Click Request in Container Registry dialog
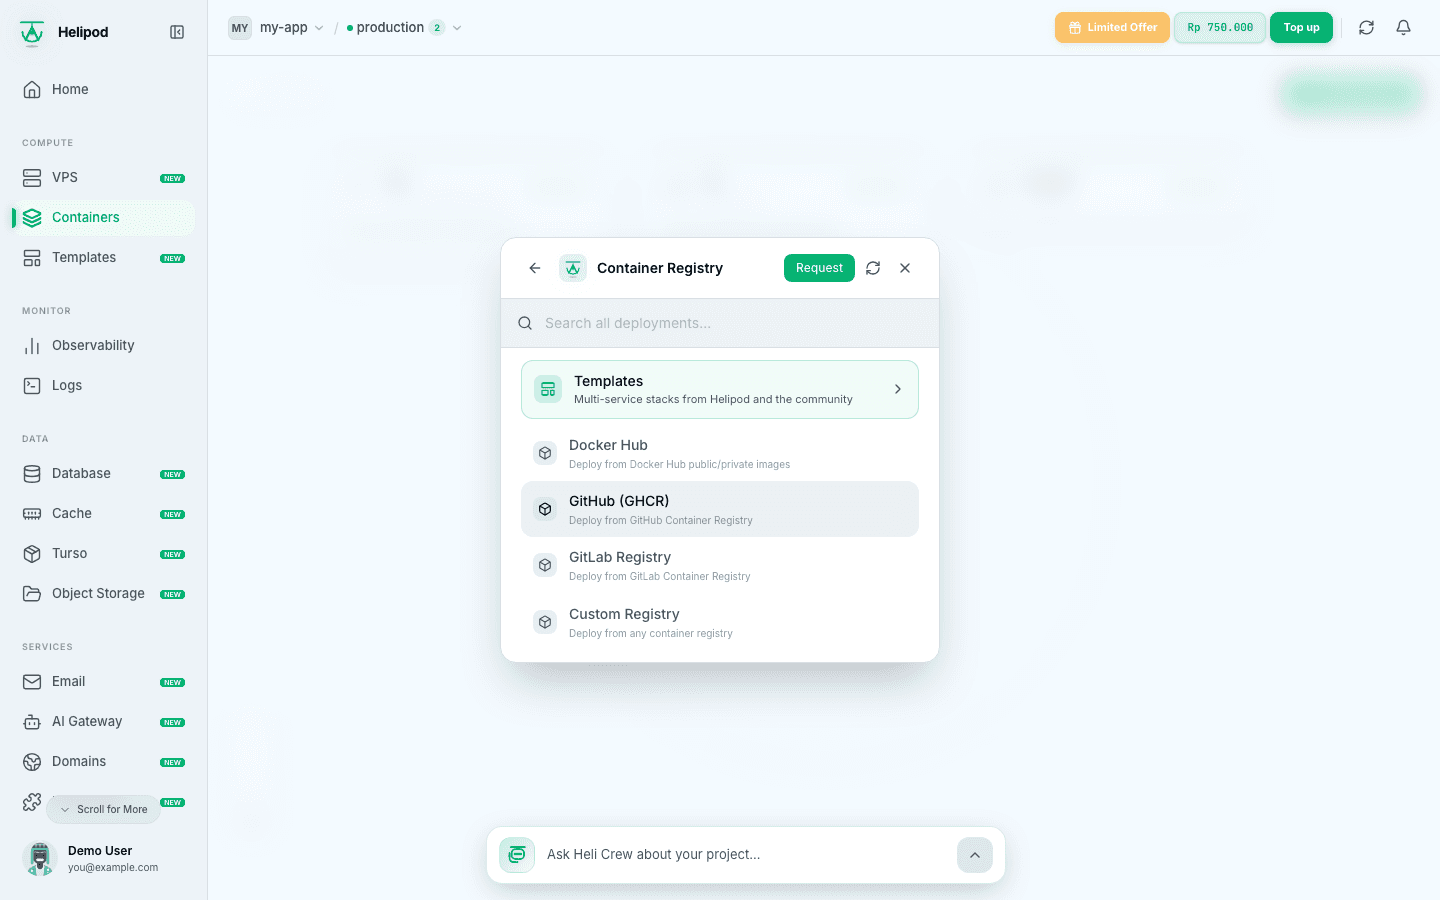This screenshot has height=900, width=1440. tap(819, 268)
